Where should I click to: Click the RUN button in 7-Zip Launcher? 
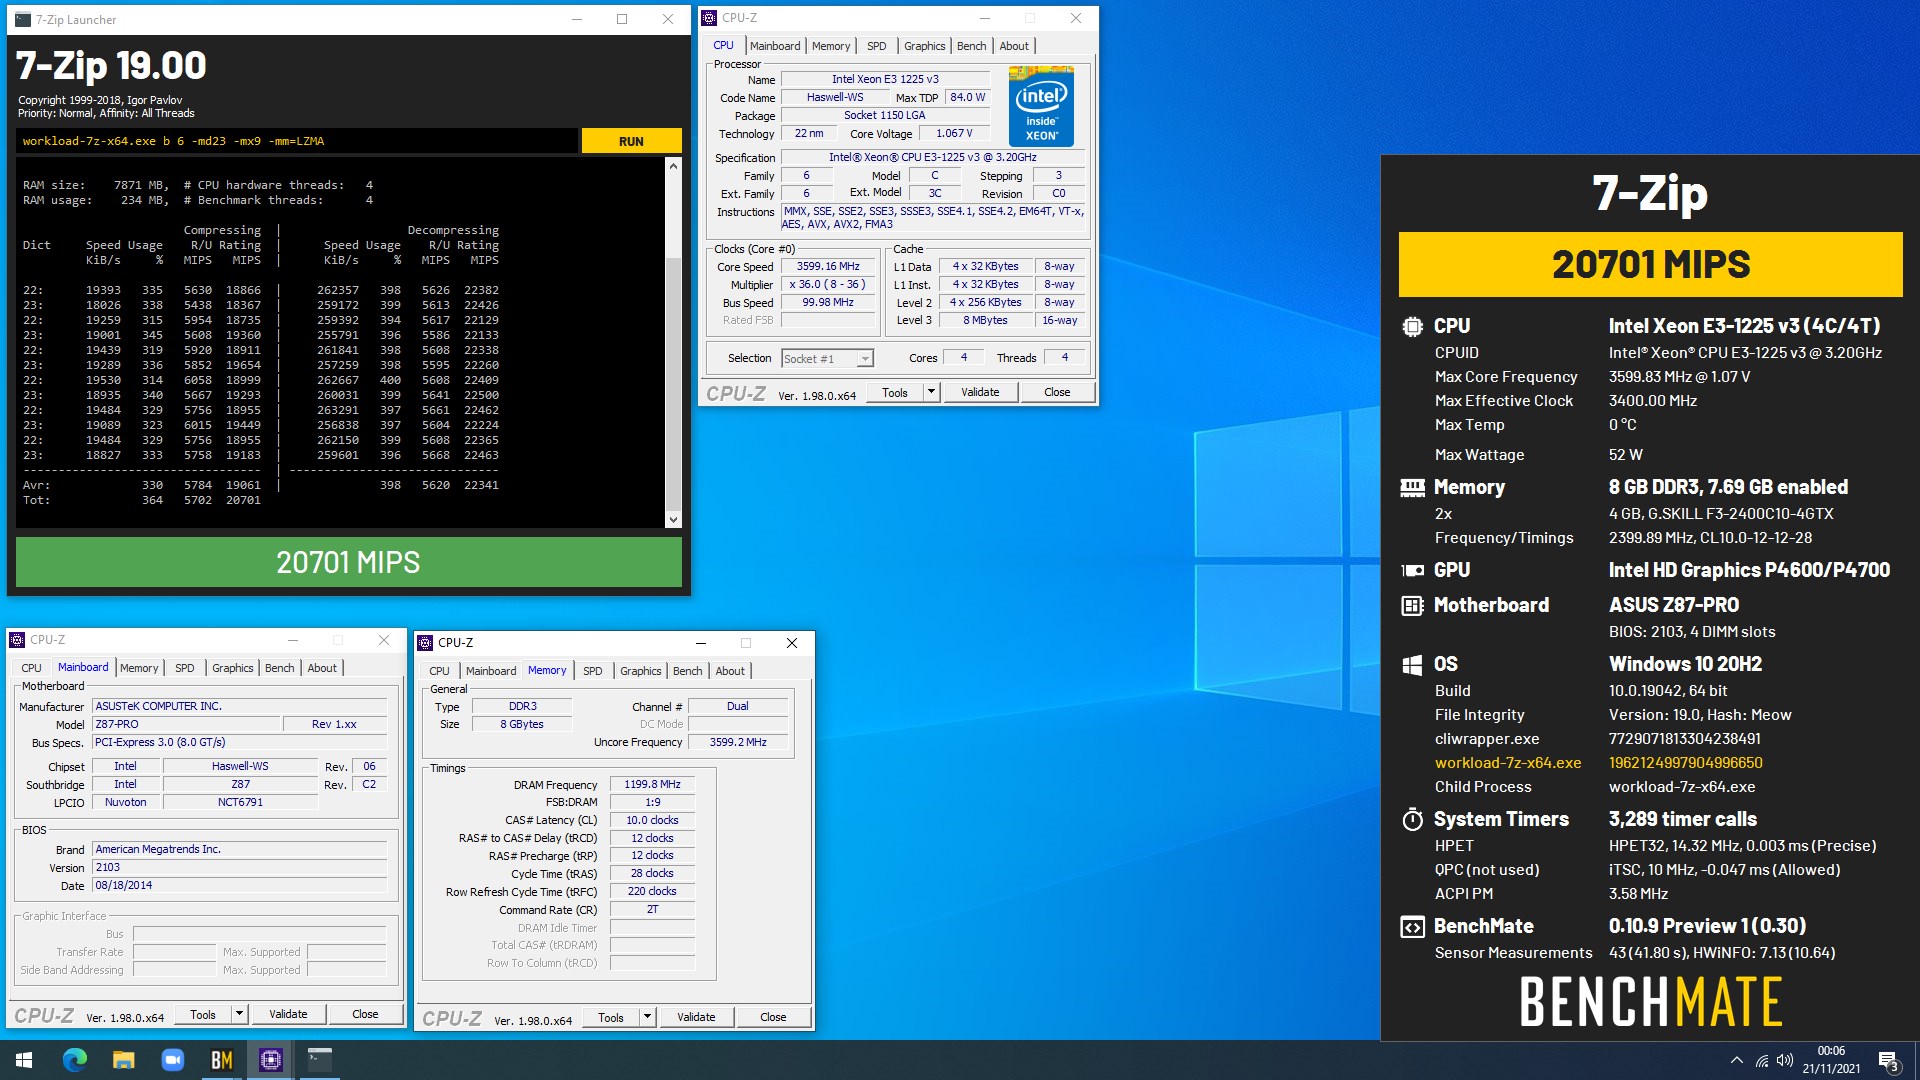point(631,141)
